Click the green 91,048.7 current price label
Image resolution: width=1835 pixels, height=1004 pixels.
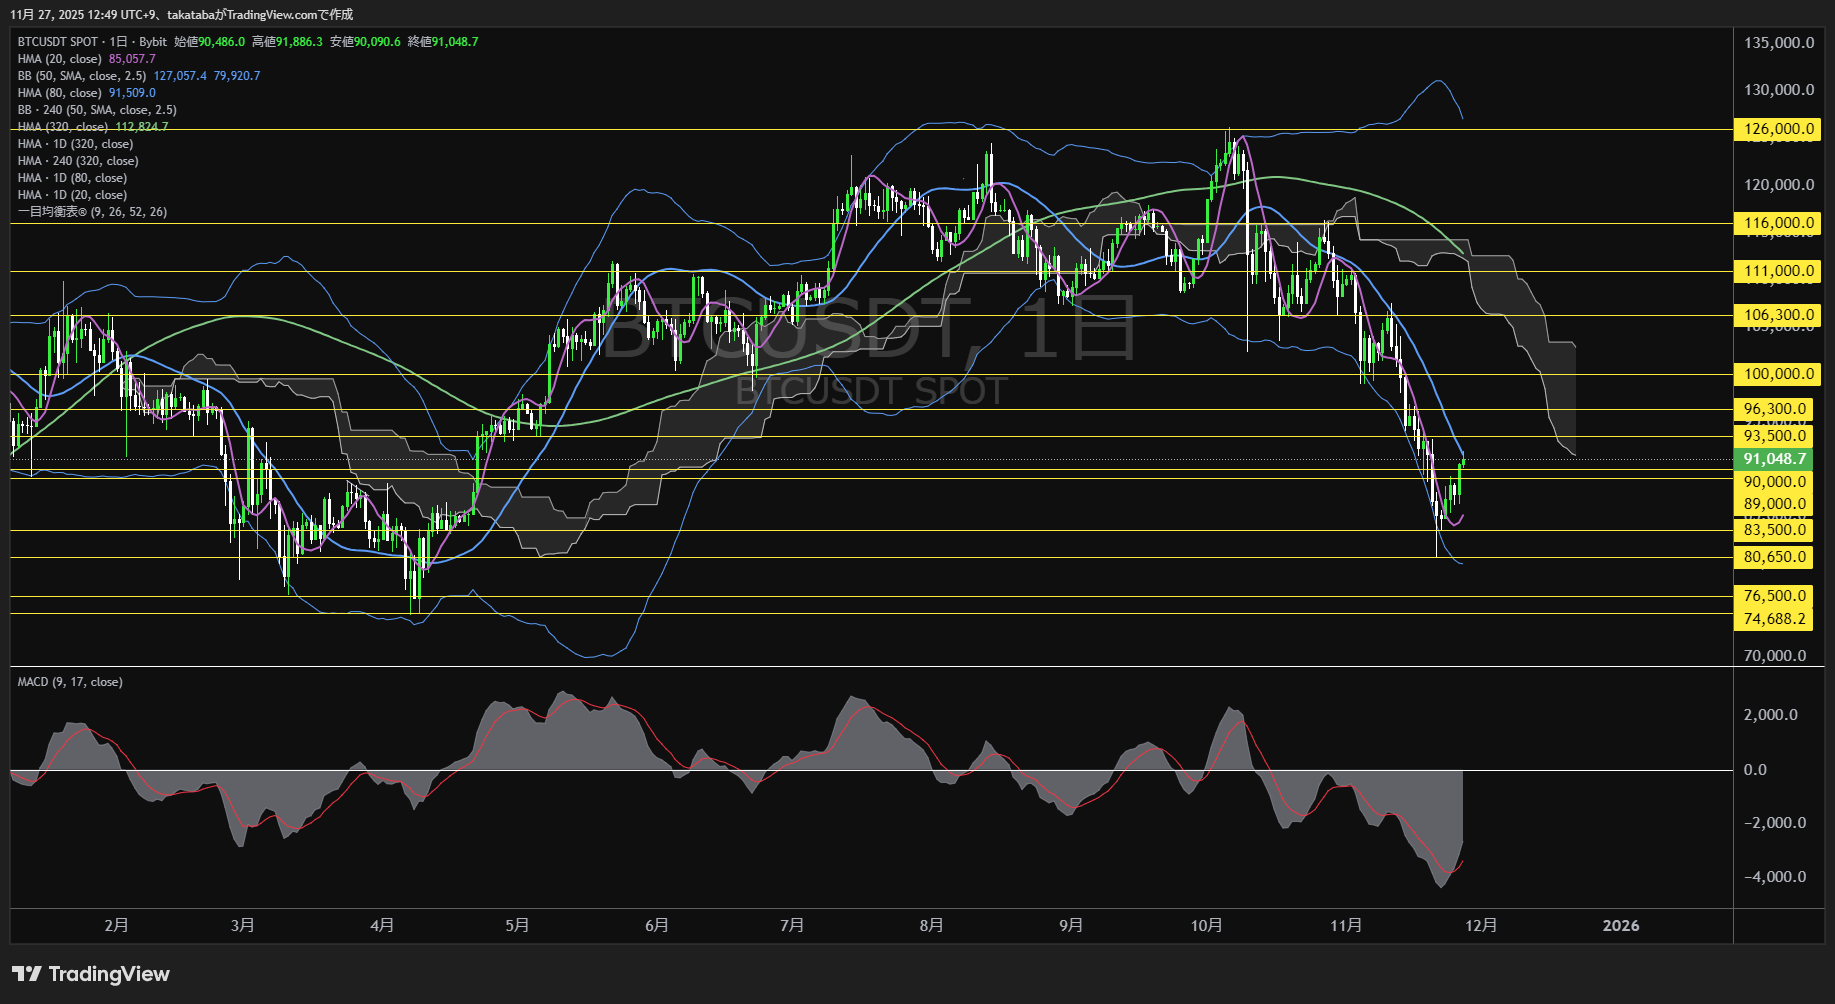1774,459
